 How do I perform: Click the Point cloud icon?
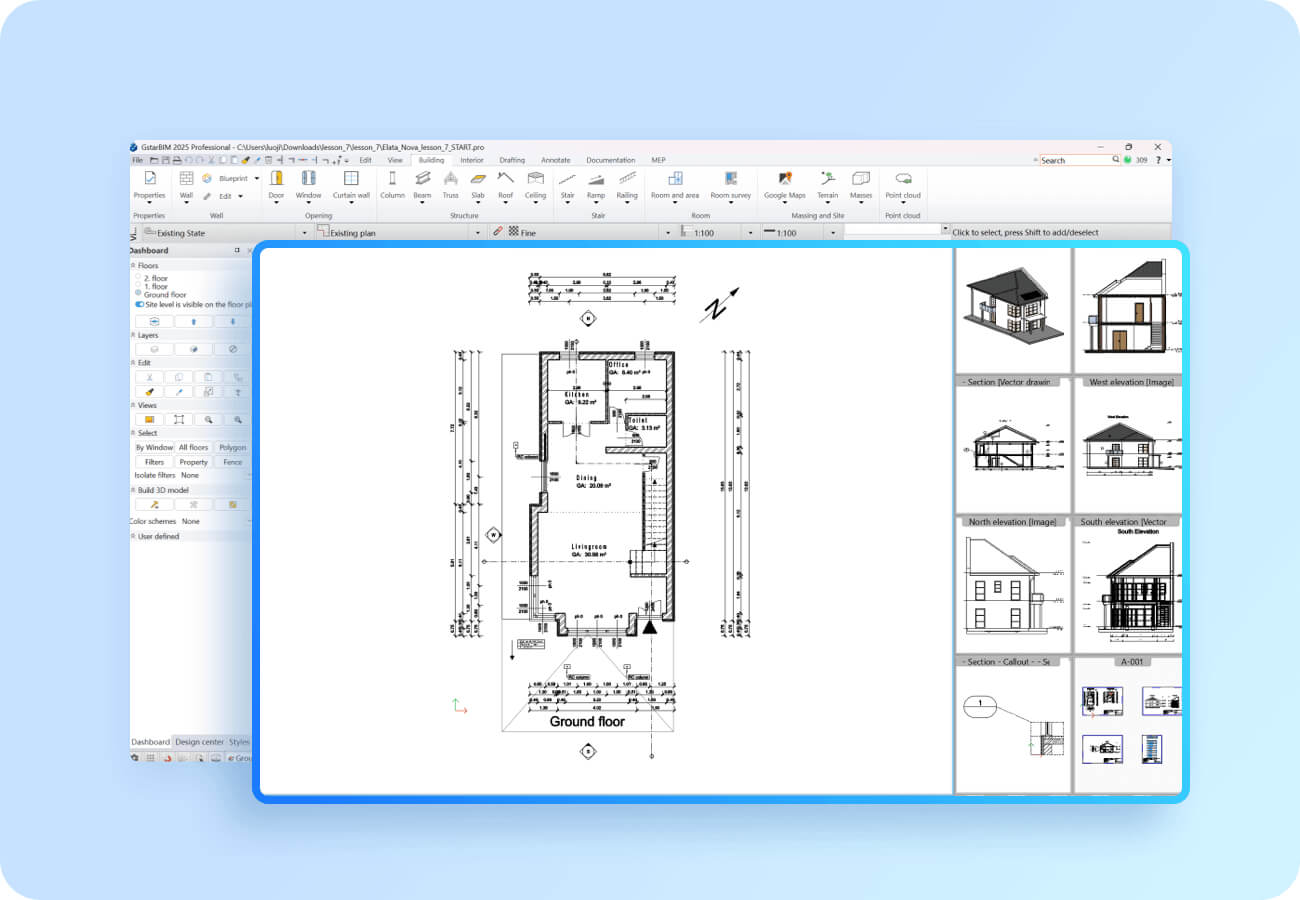902,179
